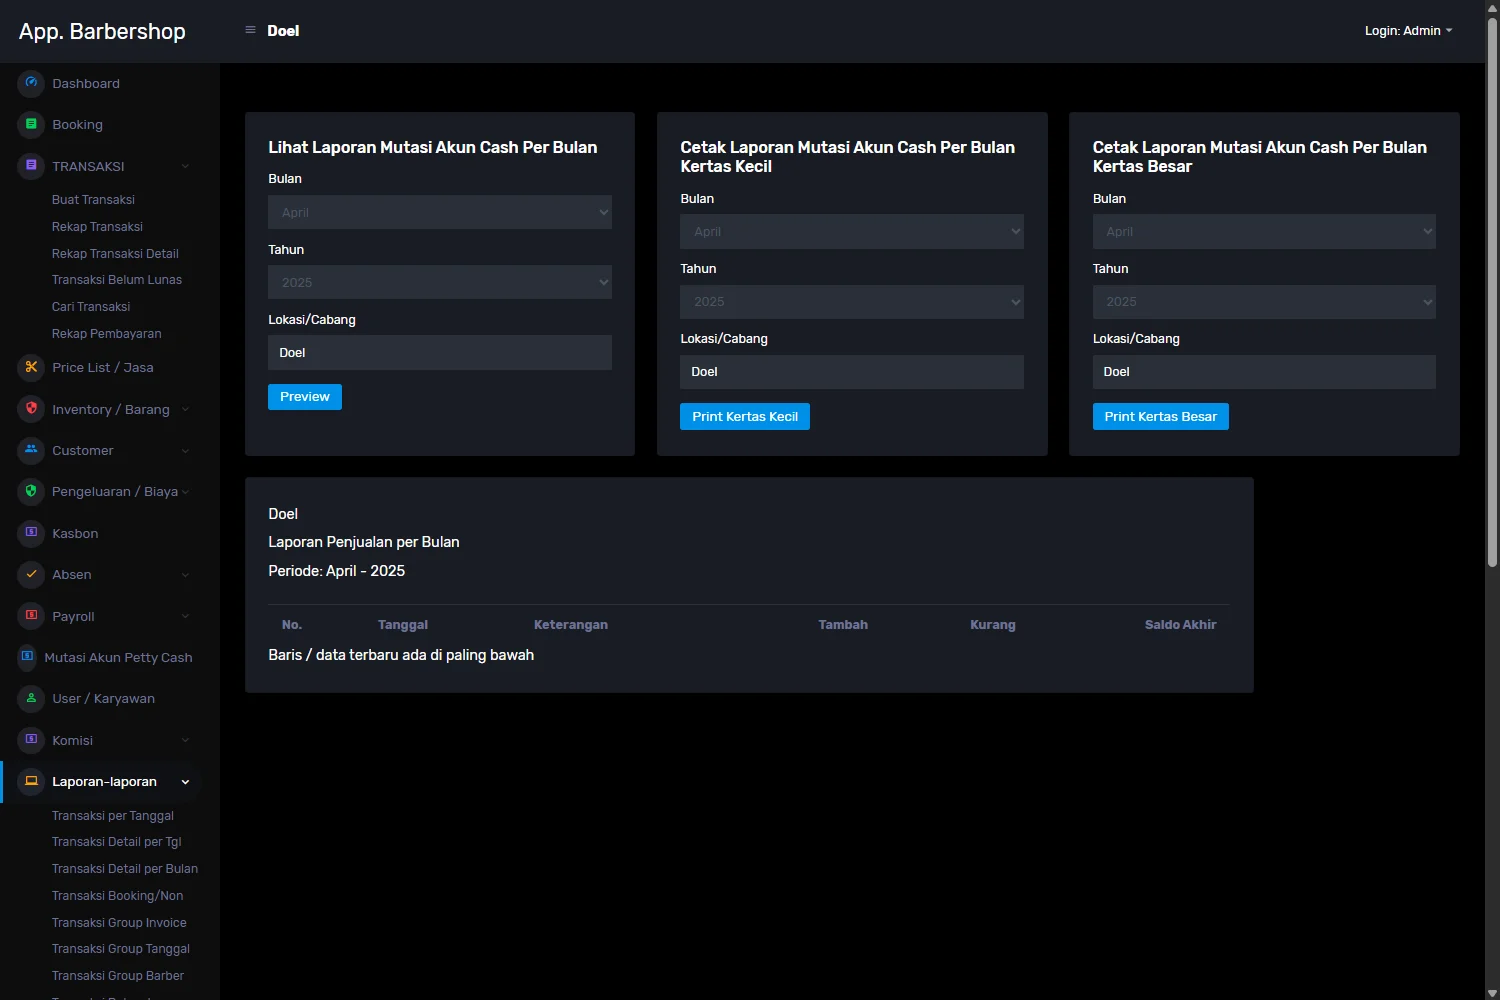Click Lokasi/Cabang field in Kertas Kecil card
This screenshot has width=1500, height=1000.
(x=851, y=372)
